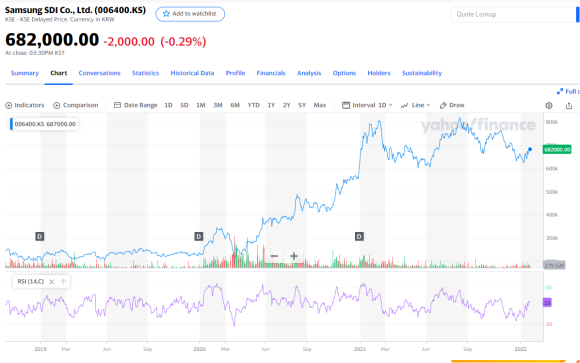Switch to the Options tab
580x363 pixels.
click(x=344, y=73)
